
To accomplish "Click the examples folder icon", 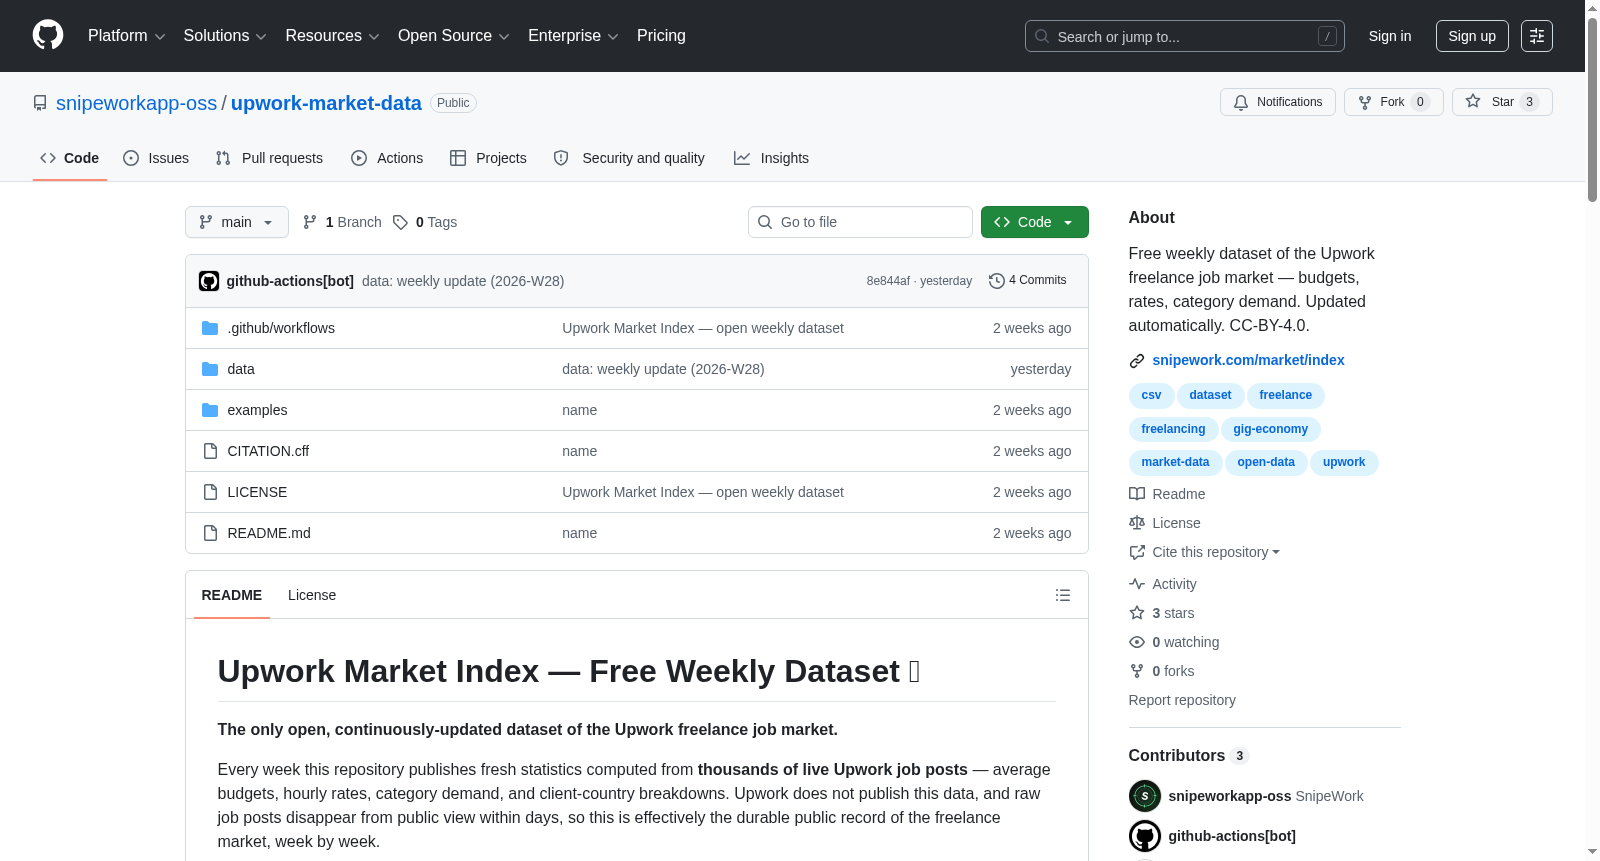I will (x=210, y=410).
